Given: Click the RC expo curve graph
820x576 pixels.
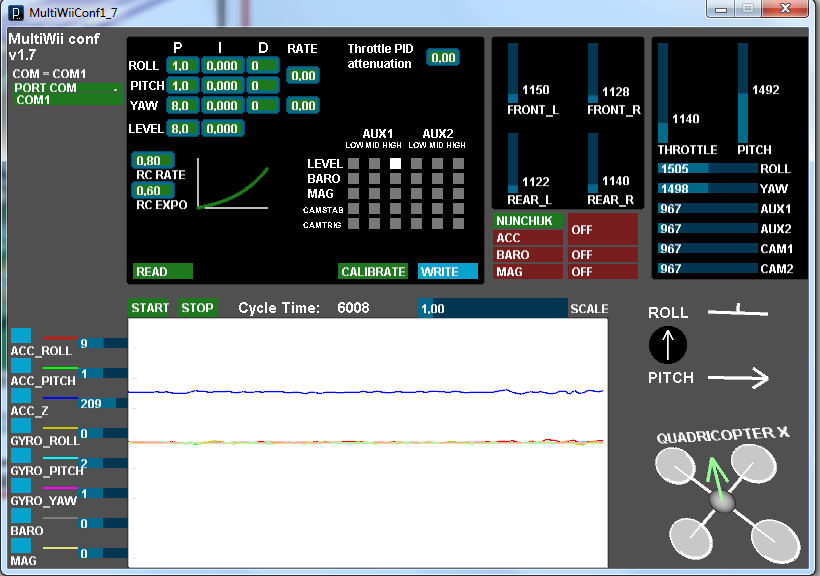Looking at the screenshot, I should point(233,185).
